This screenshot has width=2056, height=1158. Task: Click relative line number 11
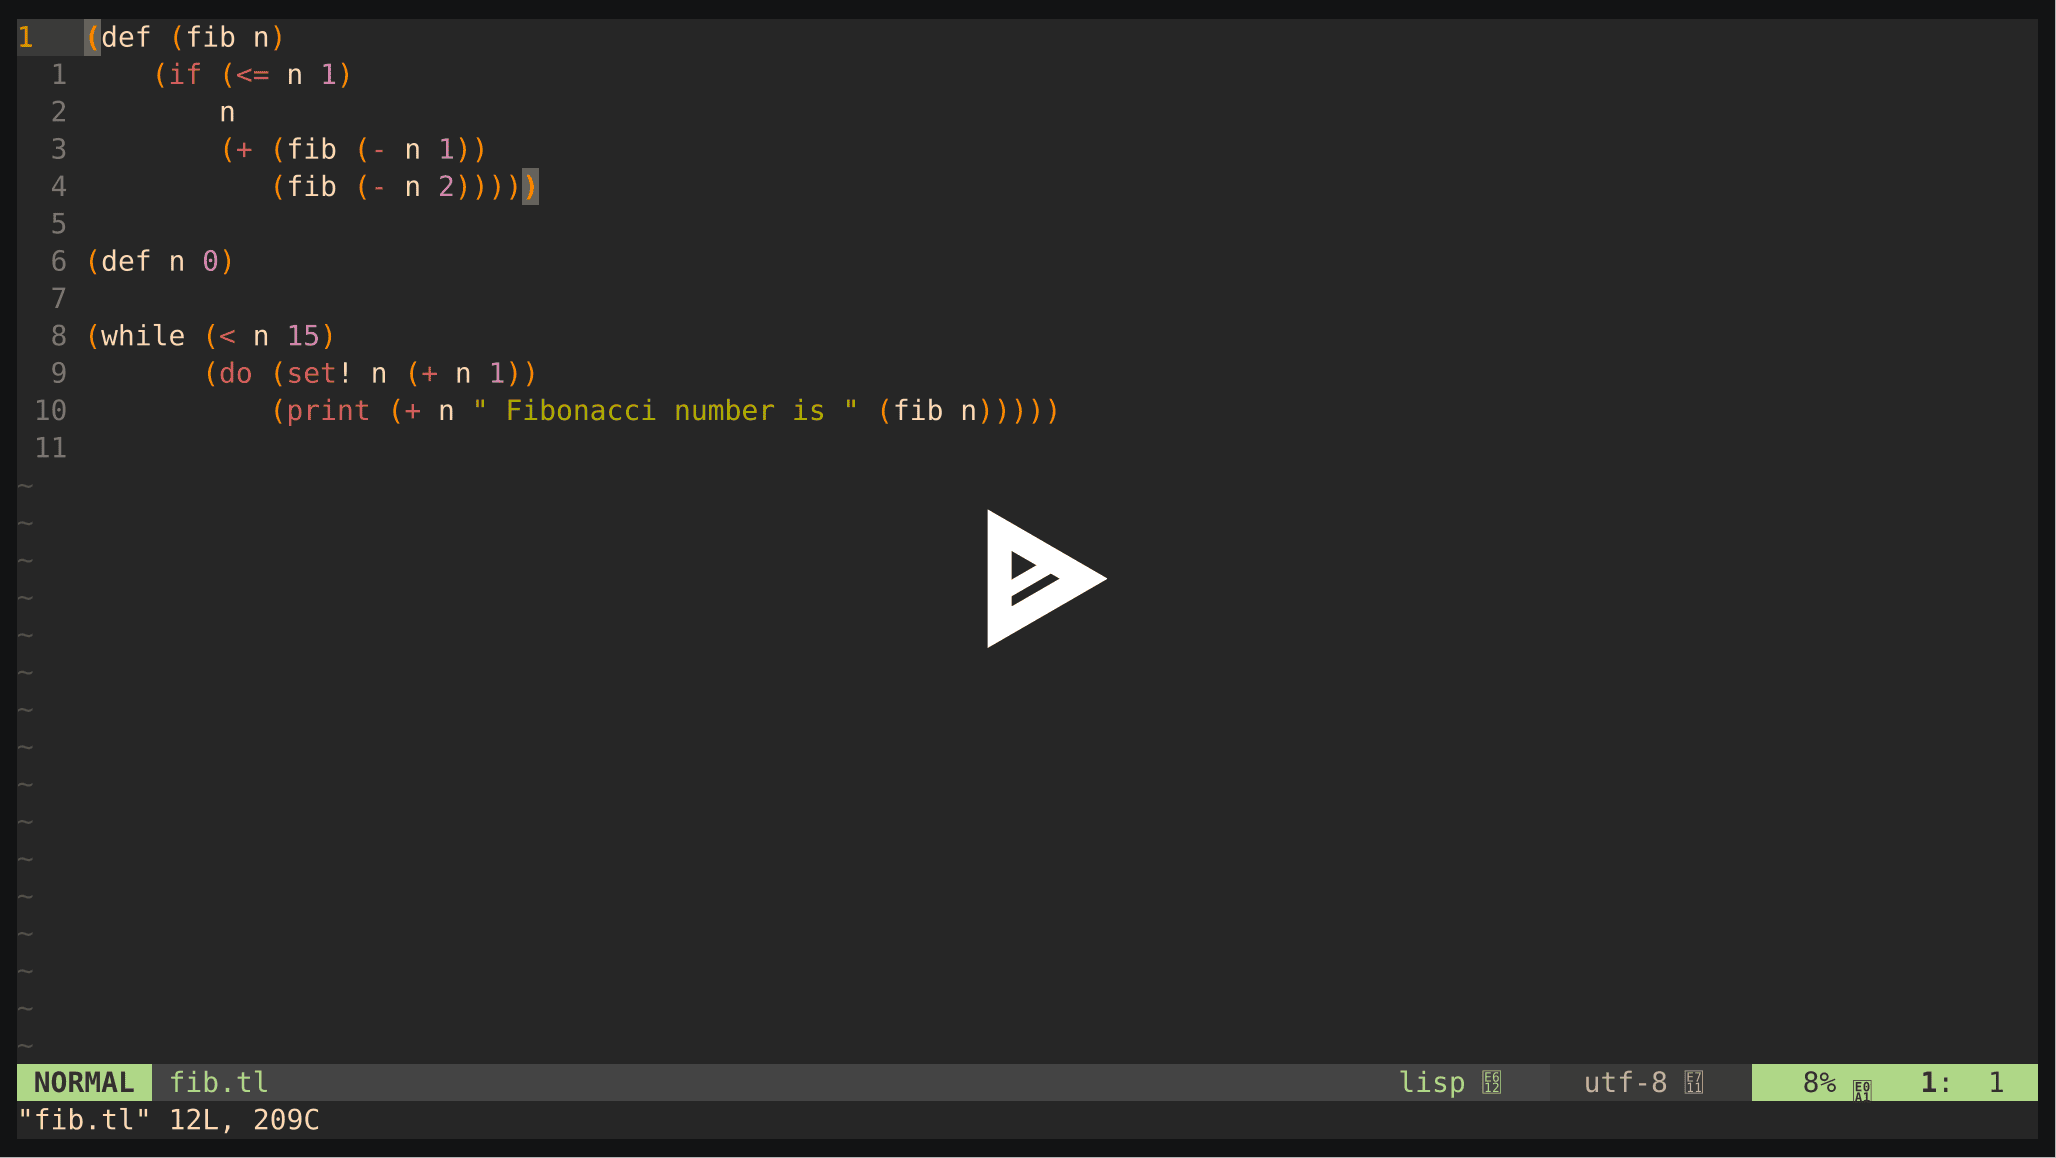tap(51, 448)
